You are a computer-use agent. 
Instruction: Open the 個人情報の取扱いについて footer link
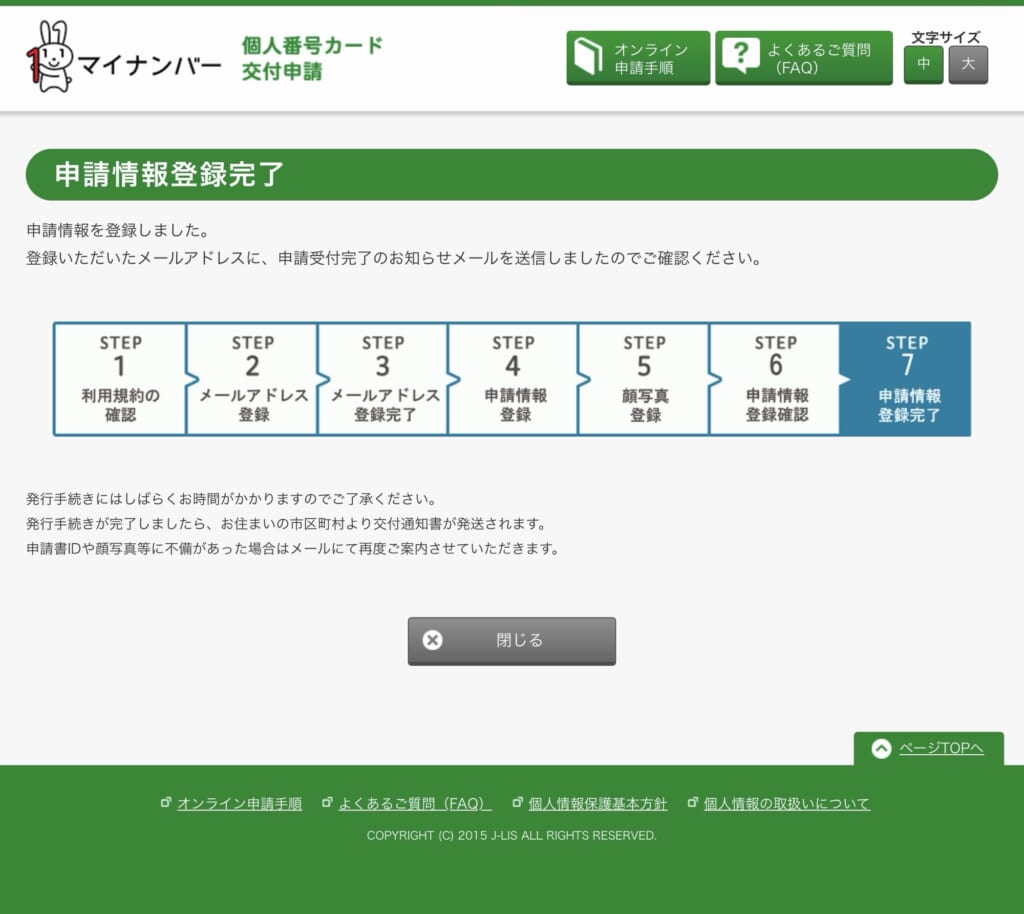[x=786, y=803]
